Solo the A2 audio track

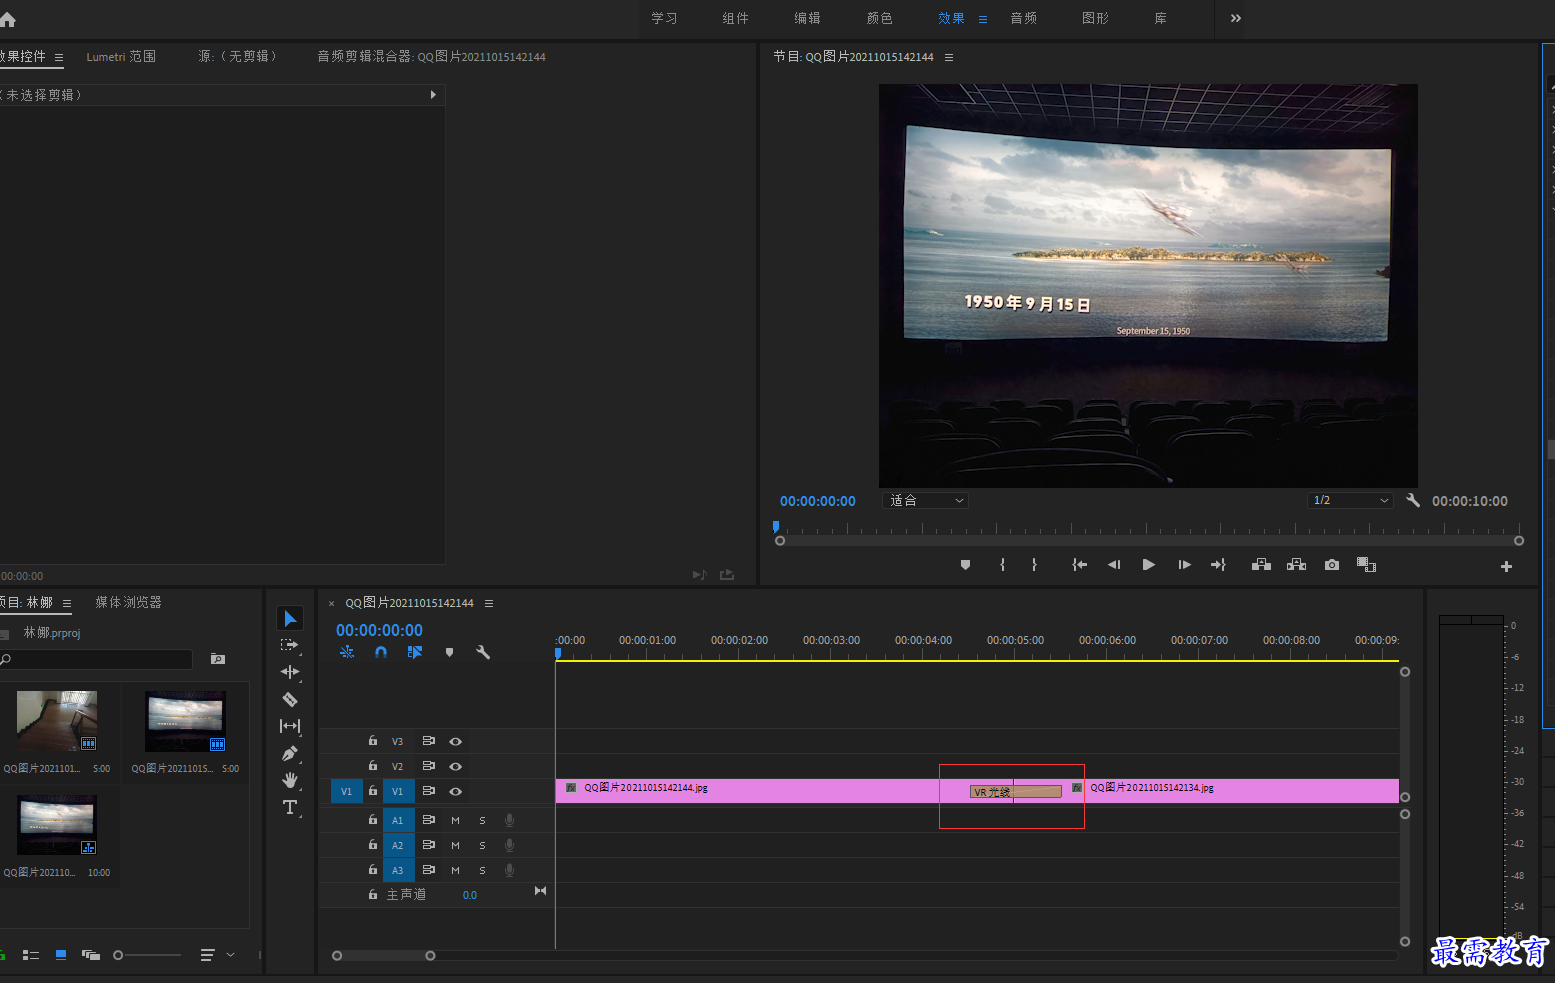pyautogui.click(x=482, y=845)
